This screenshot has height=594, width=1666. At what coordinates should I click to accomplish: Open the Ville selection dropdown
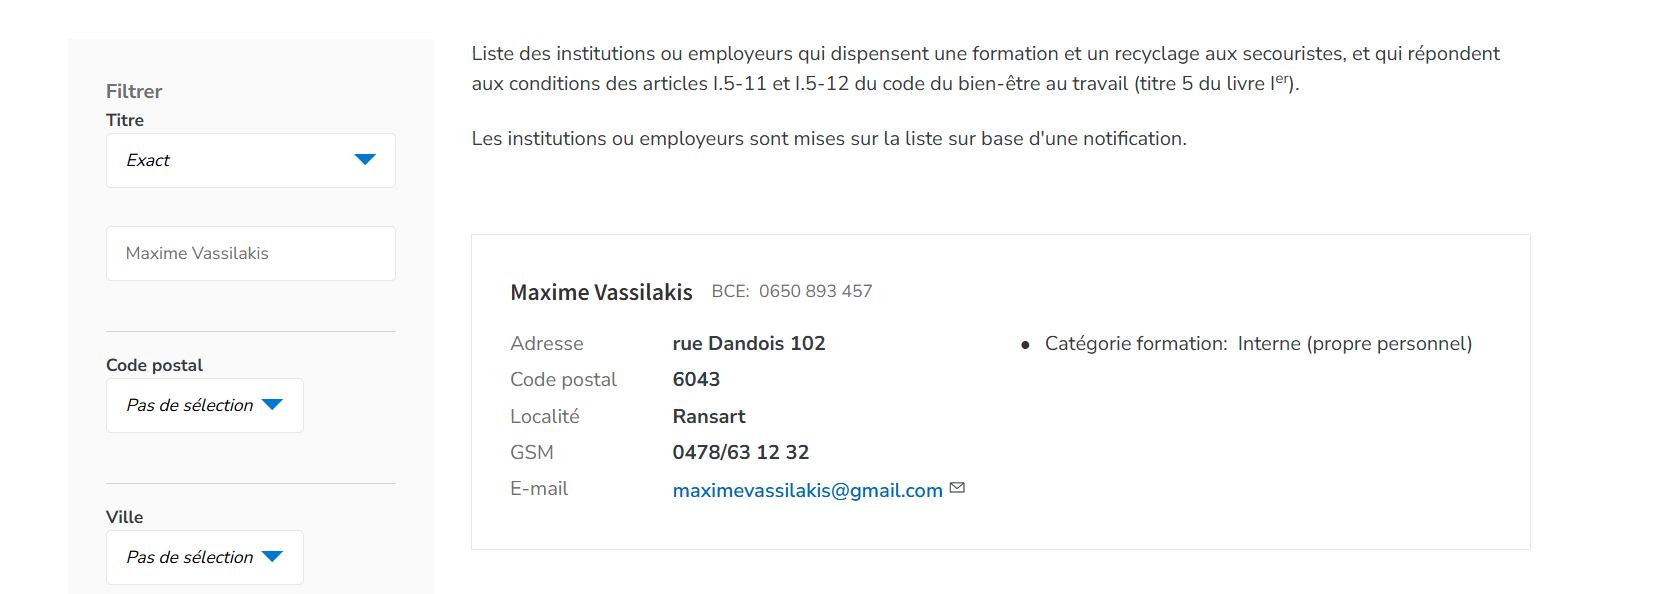coord(205,557)
